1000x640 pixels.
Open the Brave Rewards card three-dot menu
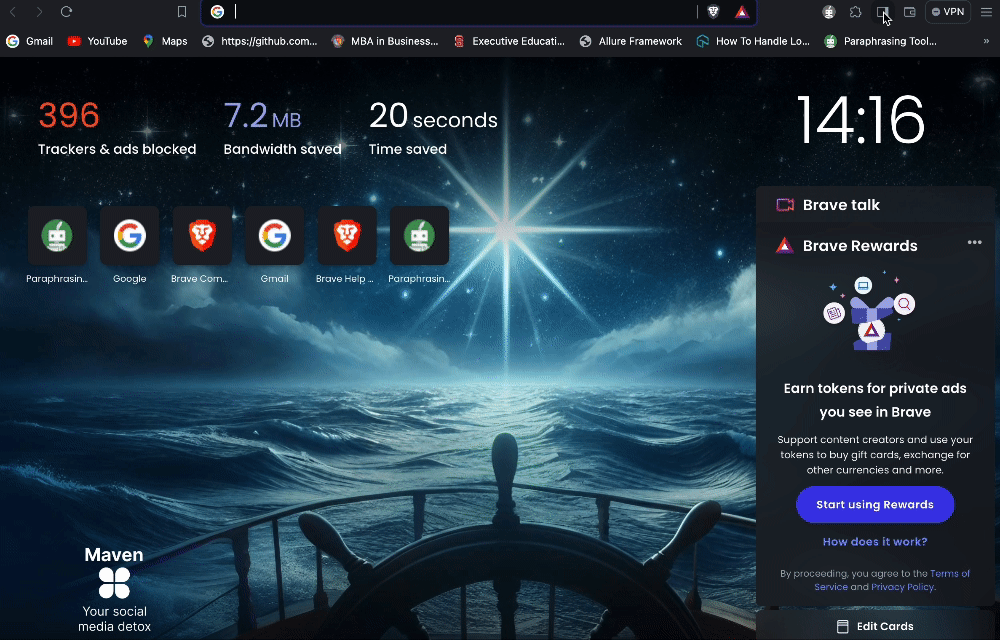coord(974,243)
